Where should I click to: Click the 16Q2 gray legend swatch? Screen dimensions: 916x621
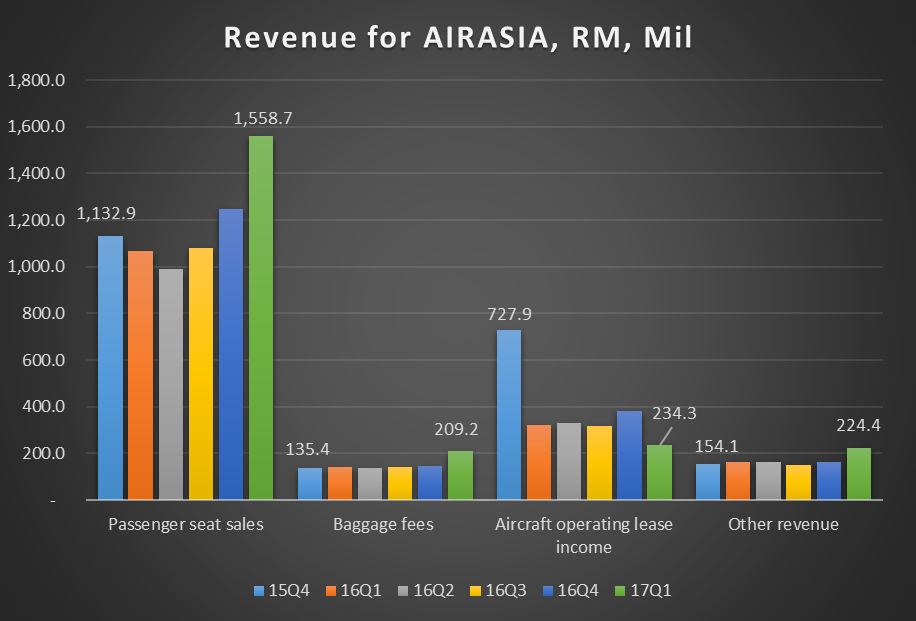[x=404, y=591]
